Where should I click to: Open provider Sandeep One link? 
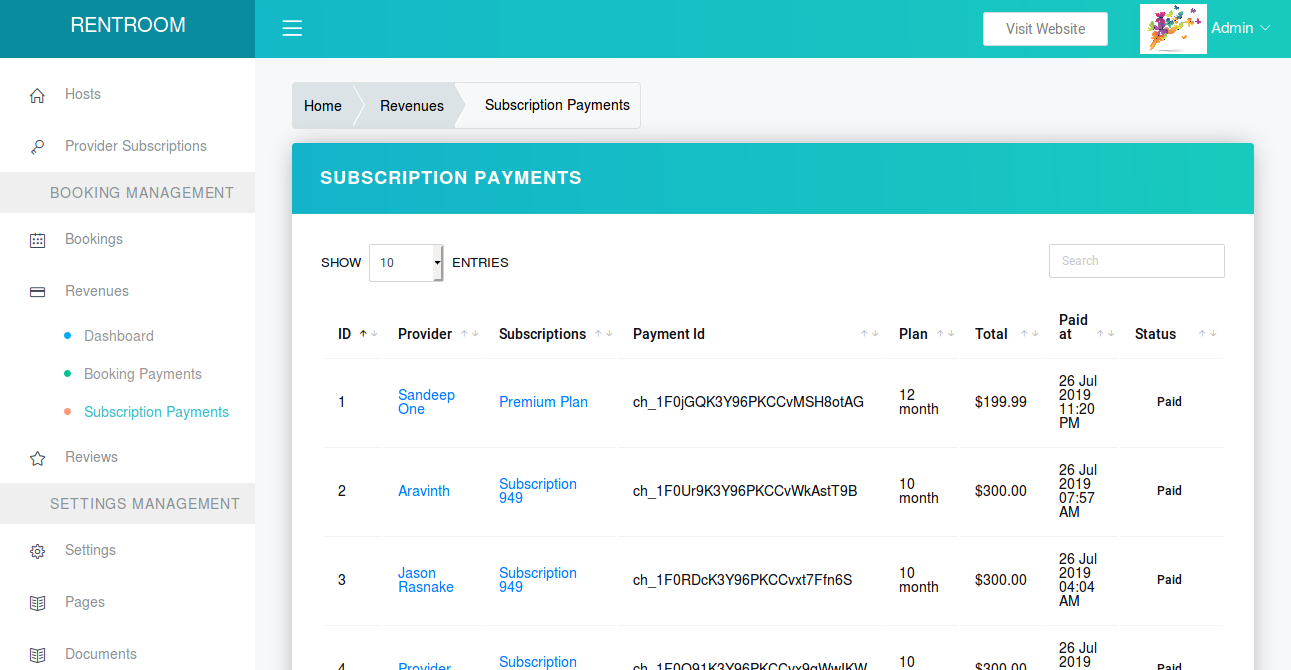tap(426, 402)
